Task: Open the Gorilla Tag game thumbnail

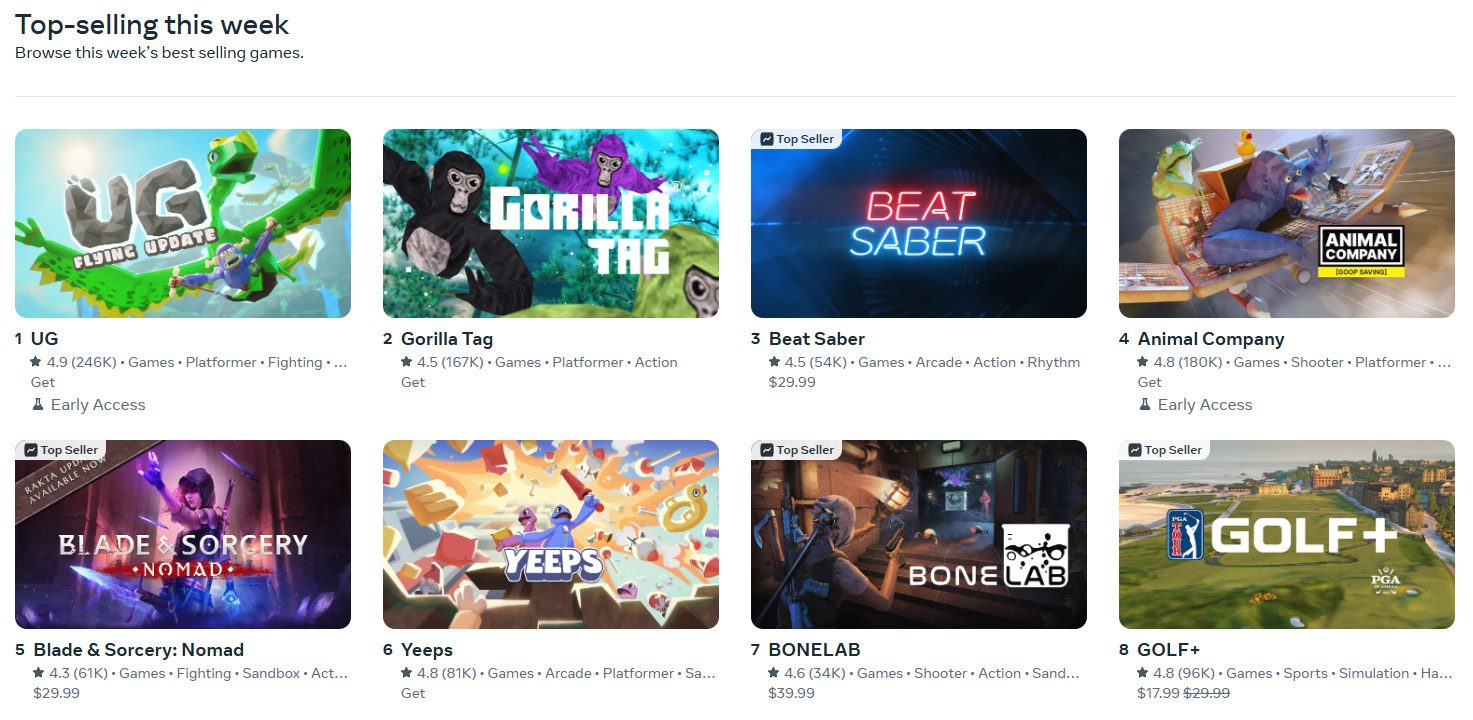Action: click(551, 223)
